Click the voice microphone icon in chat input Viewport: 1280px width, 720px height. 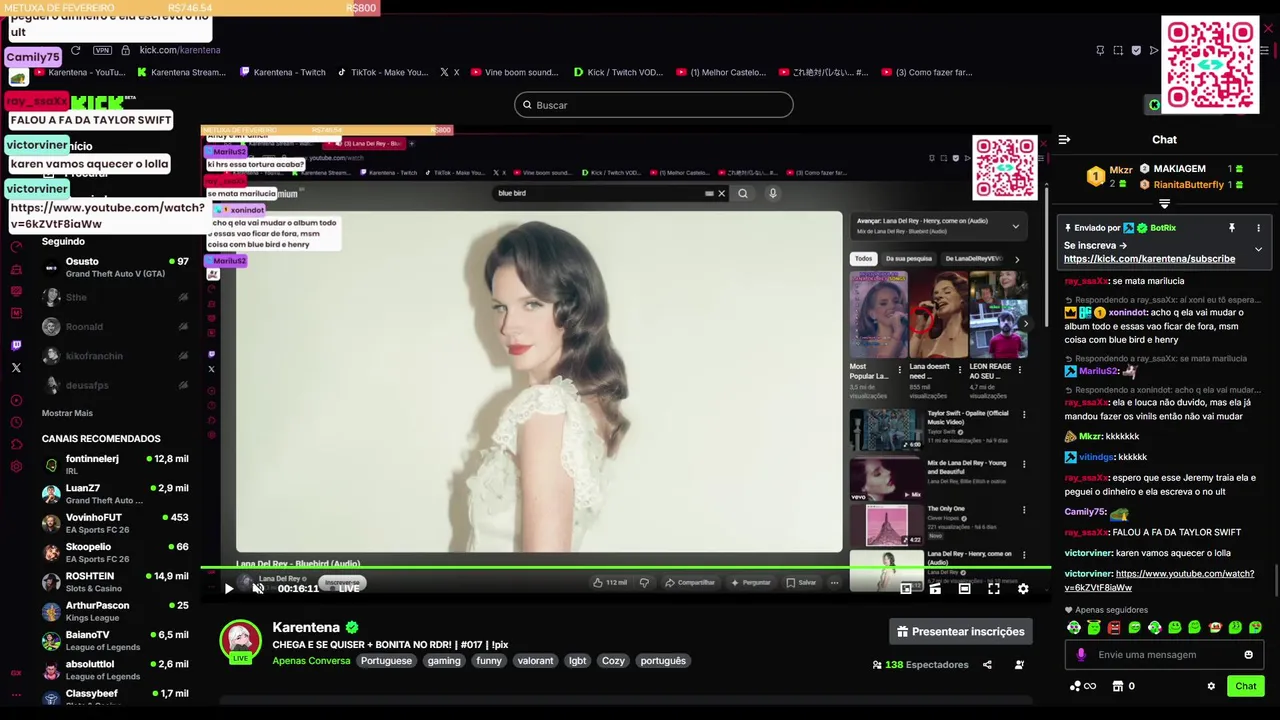point(1081,655)
